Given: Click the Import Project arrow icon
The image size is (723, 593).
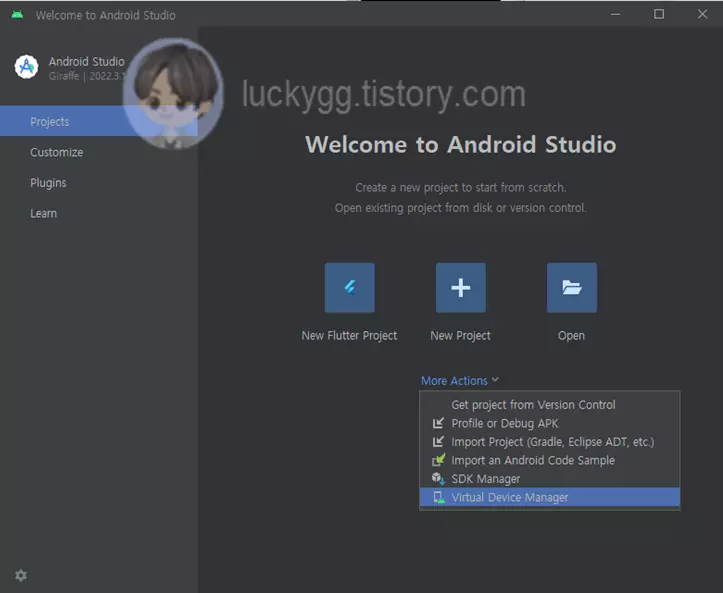Looking at the screenshot, I should (x=438, y=441).
